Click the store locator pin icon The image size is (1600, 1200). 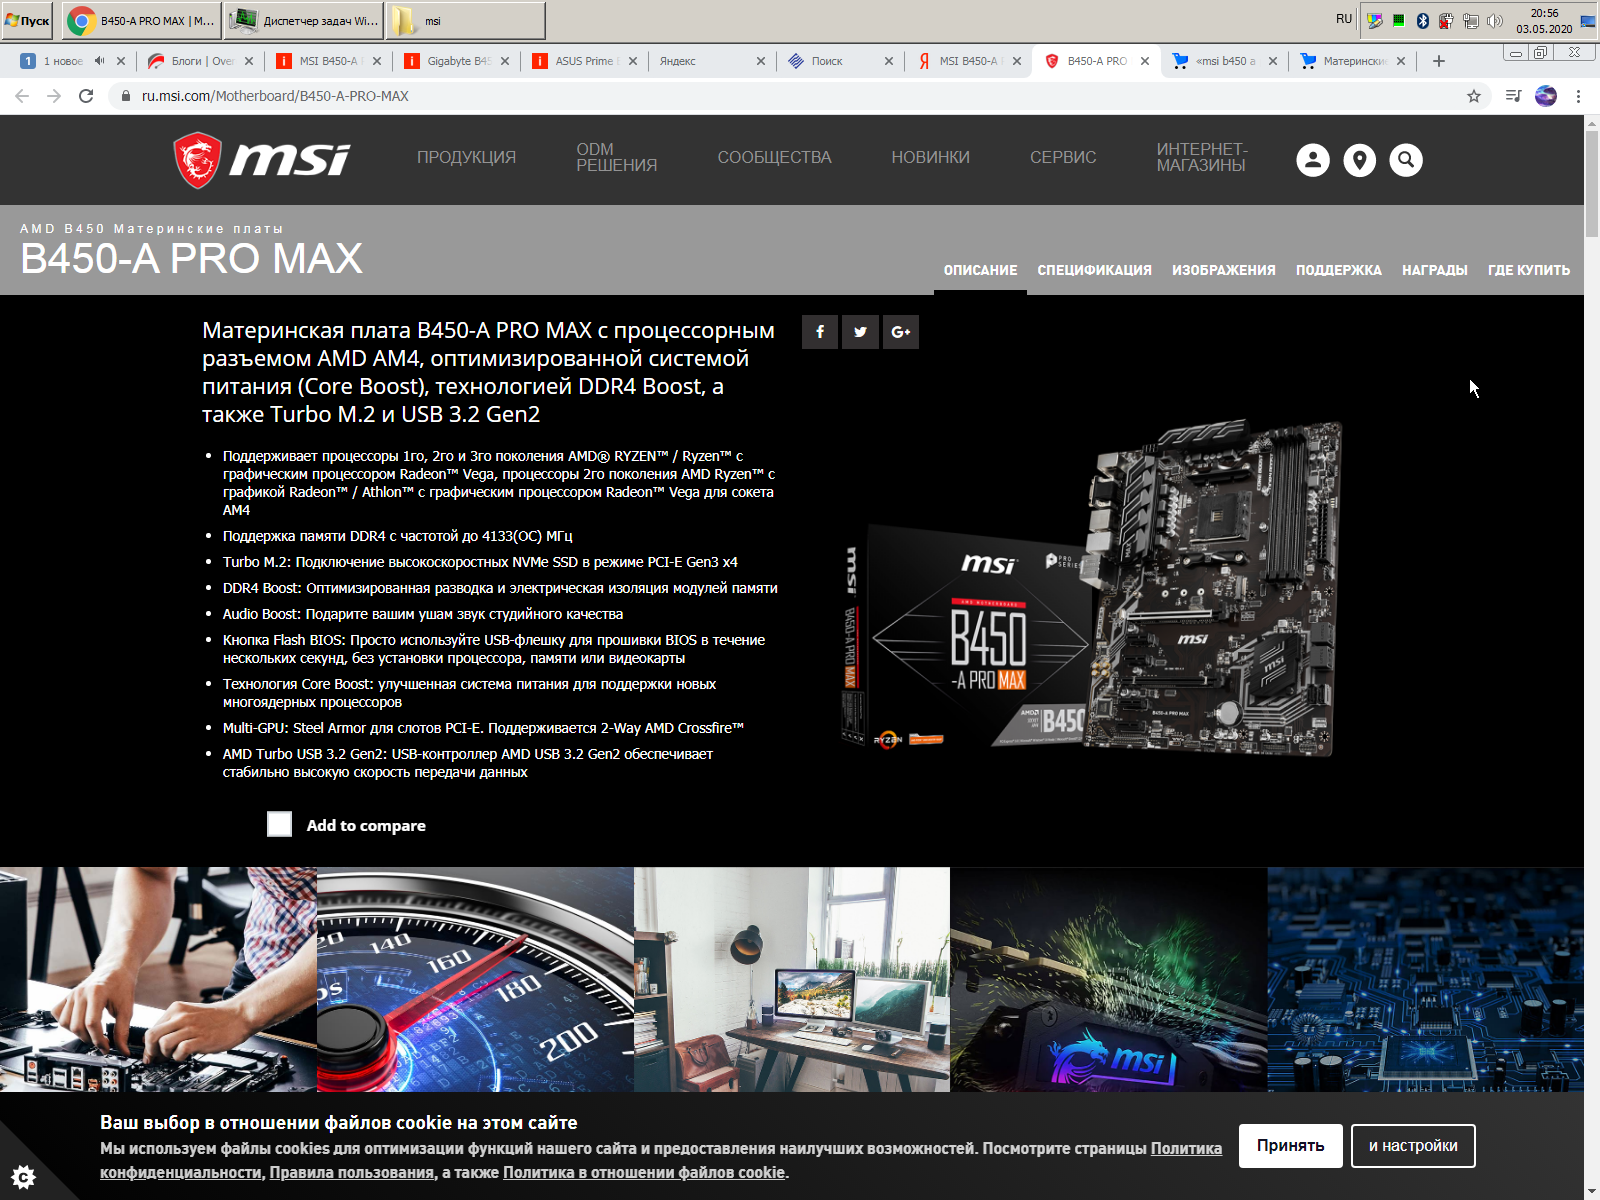(x=1359, y=160)
